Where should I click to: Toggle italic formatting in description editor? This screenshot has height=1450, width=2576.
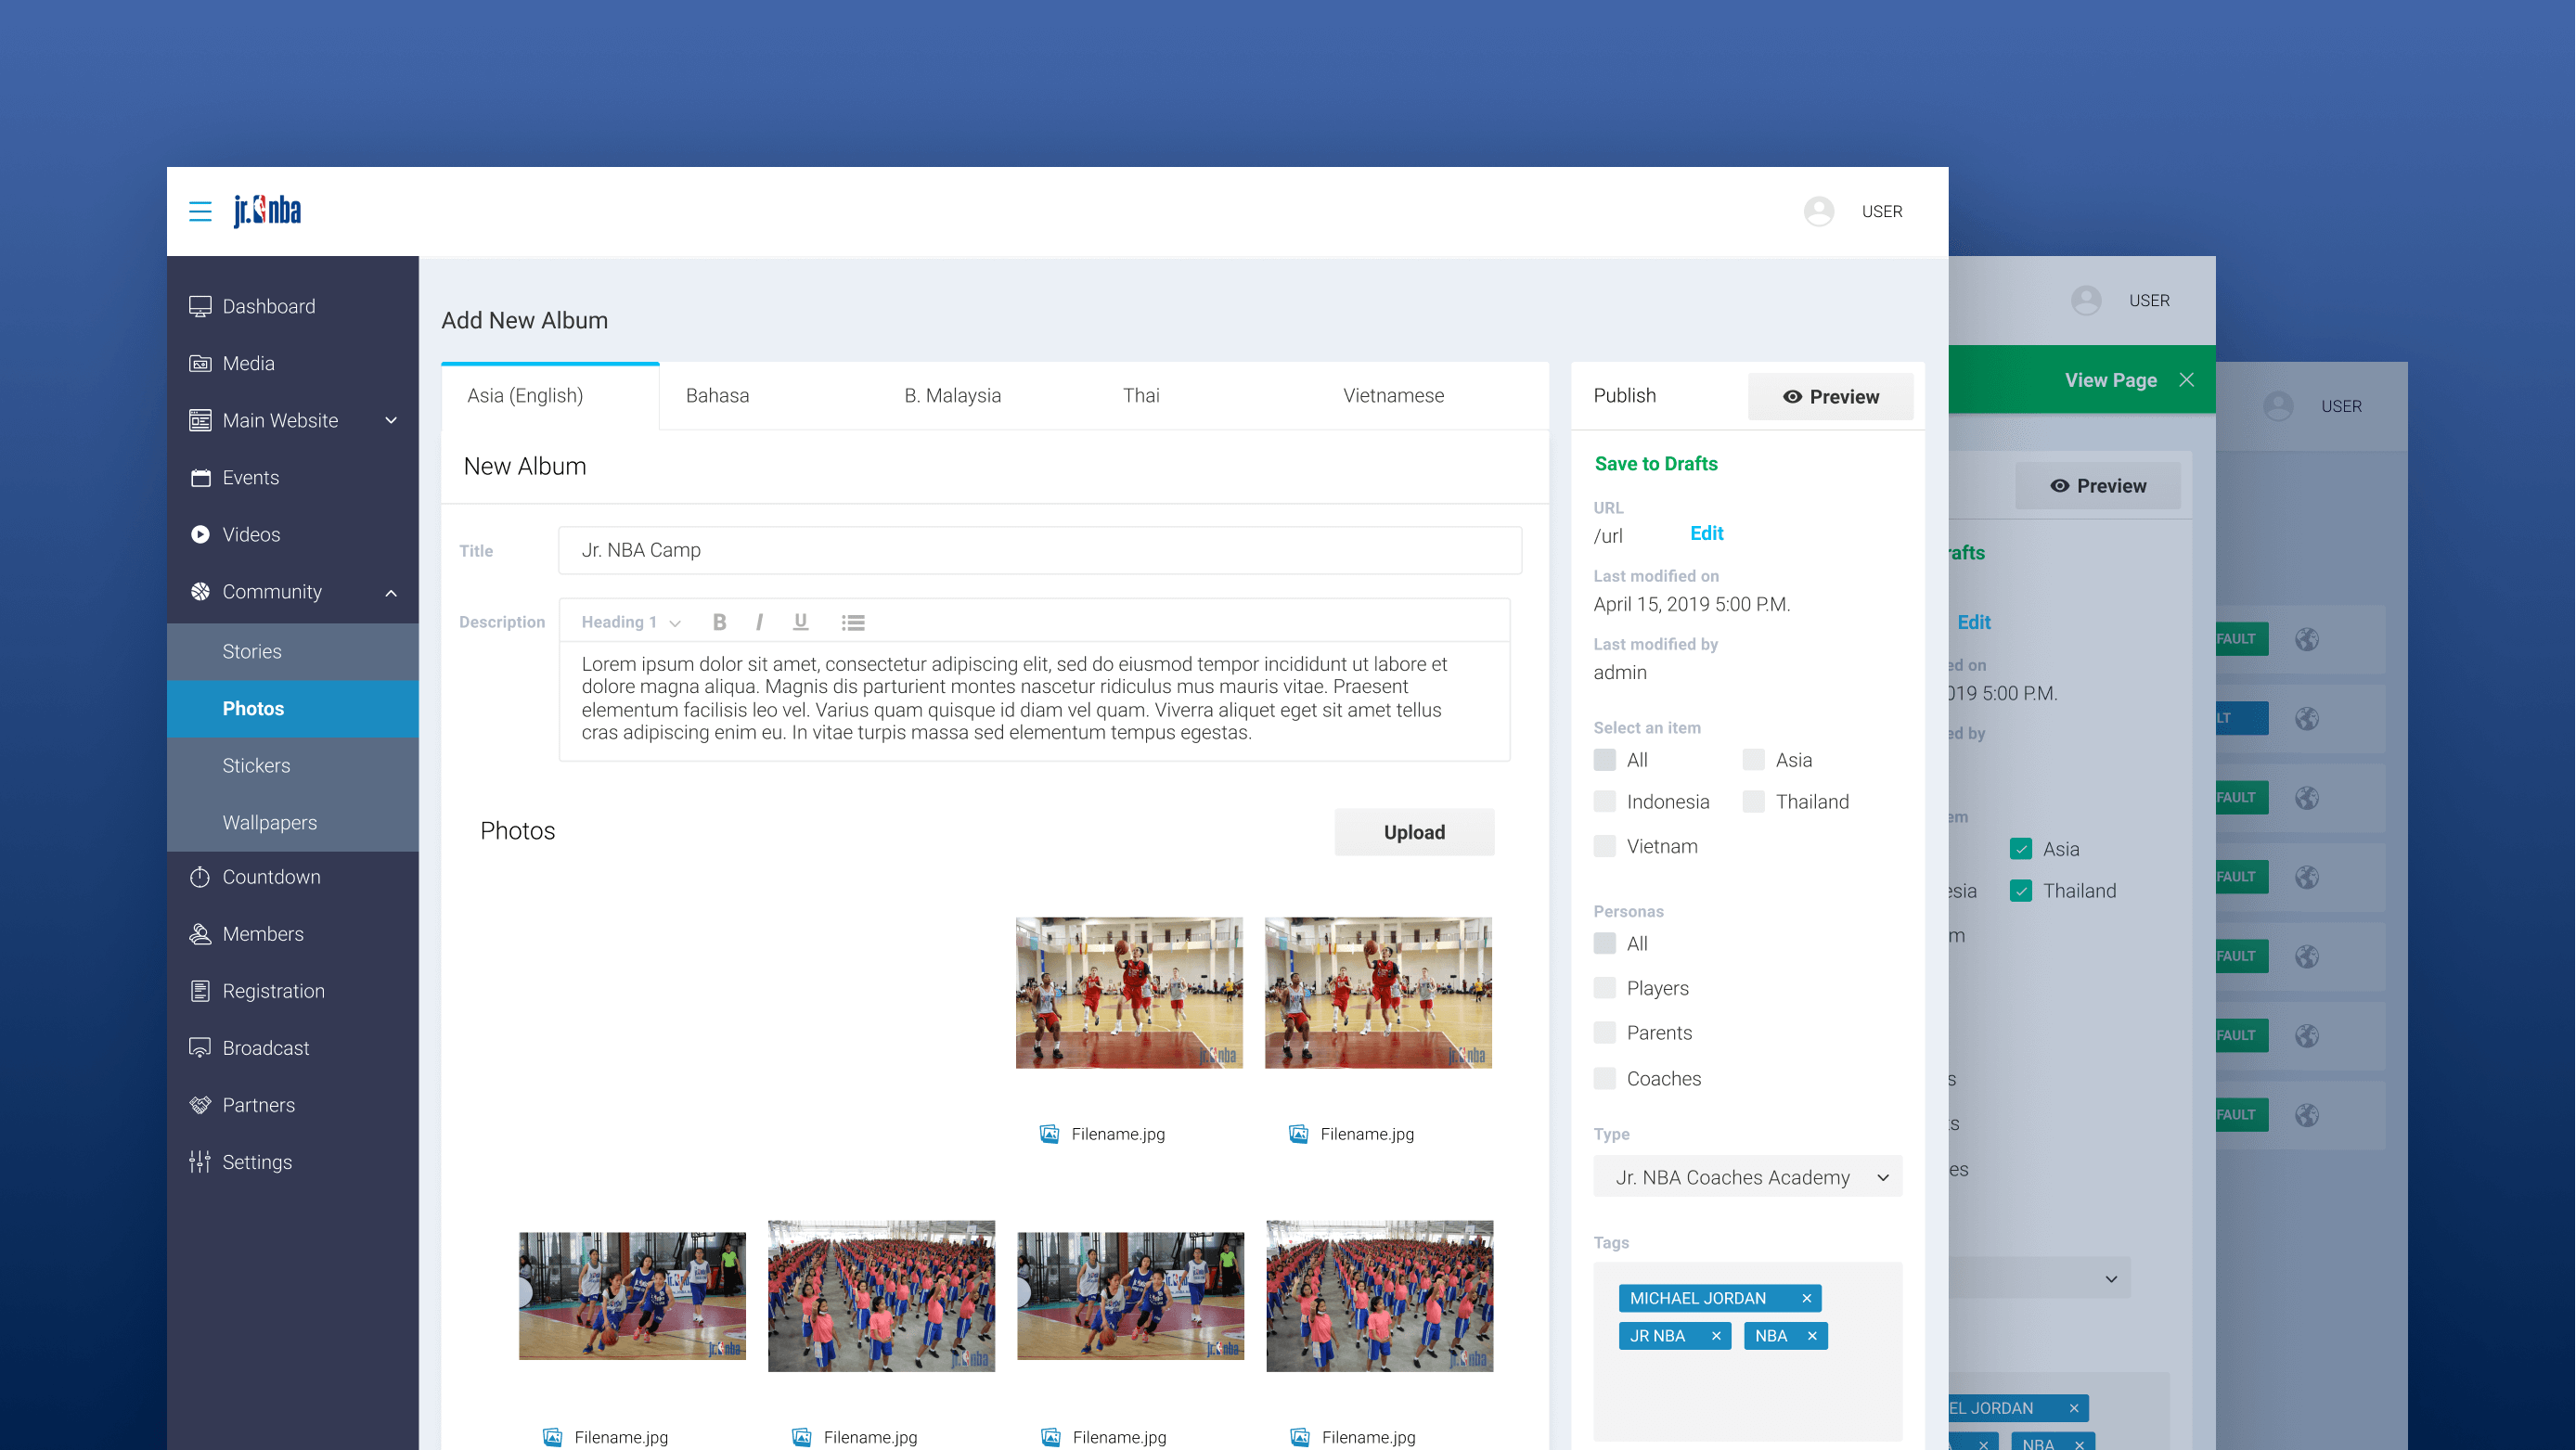(x=759, y=622)
